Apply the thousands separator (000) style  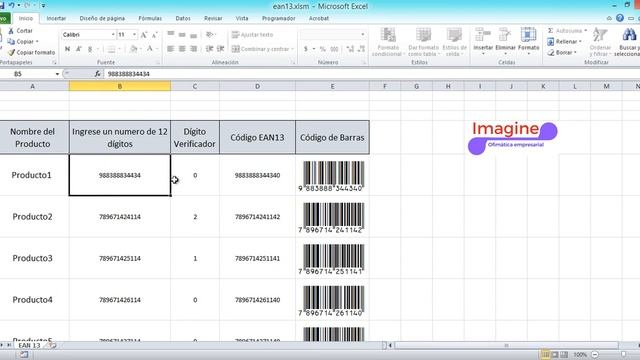point(334,49)
